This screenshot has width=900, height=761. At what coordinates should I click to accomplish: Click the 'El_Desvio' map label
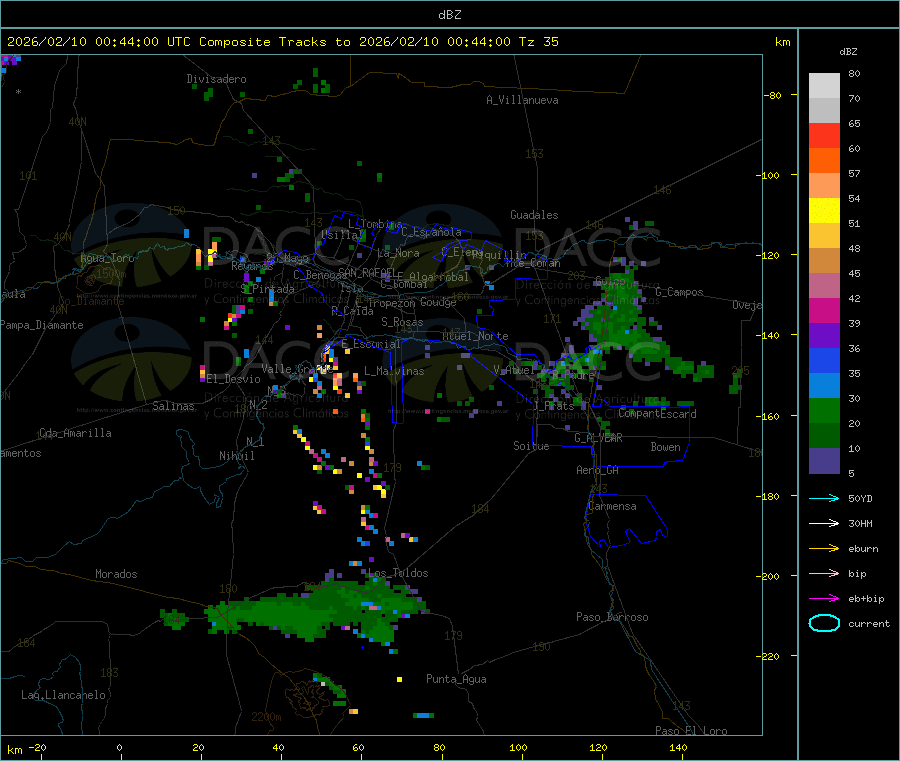point(234,379)
